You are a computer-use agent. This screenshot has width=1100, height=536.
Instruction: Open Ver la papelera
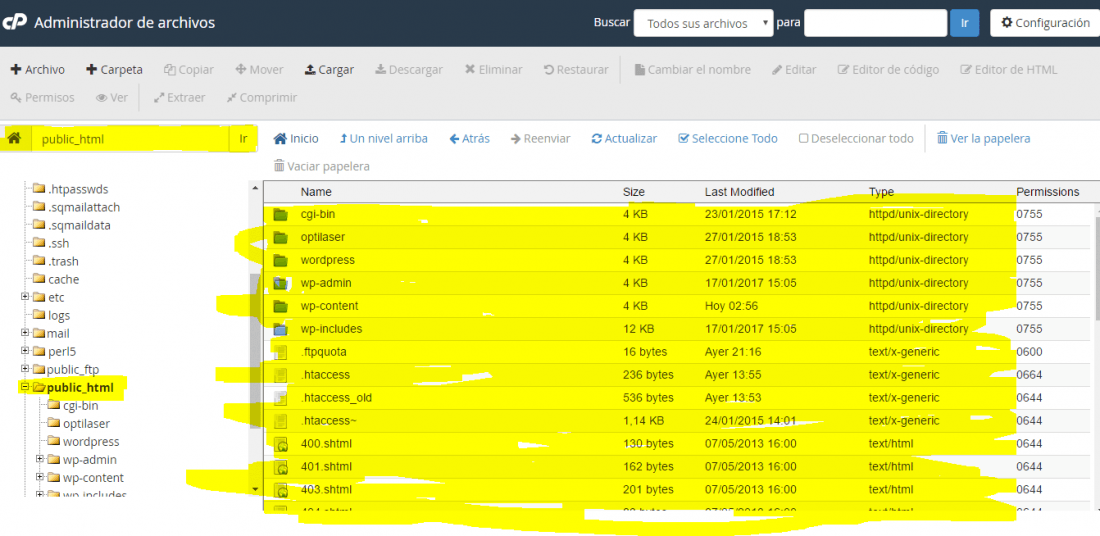coord(984,138)
